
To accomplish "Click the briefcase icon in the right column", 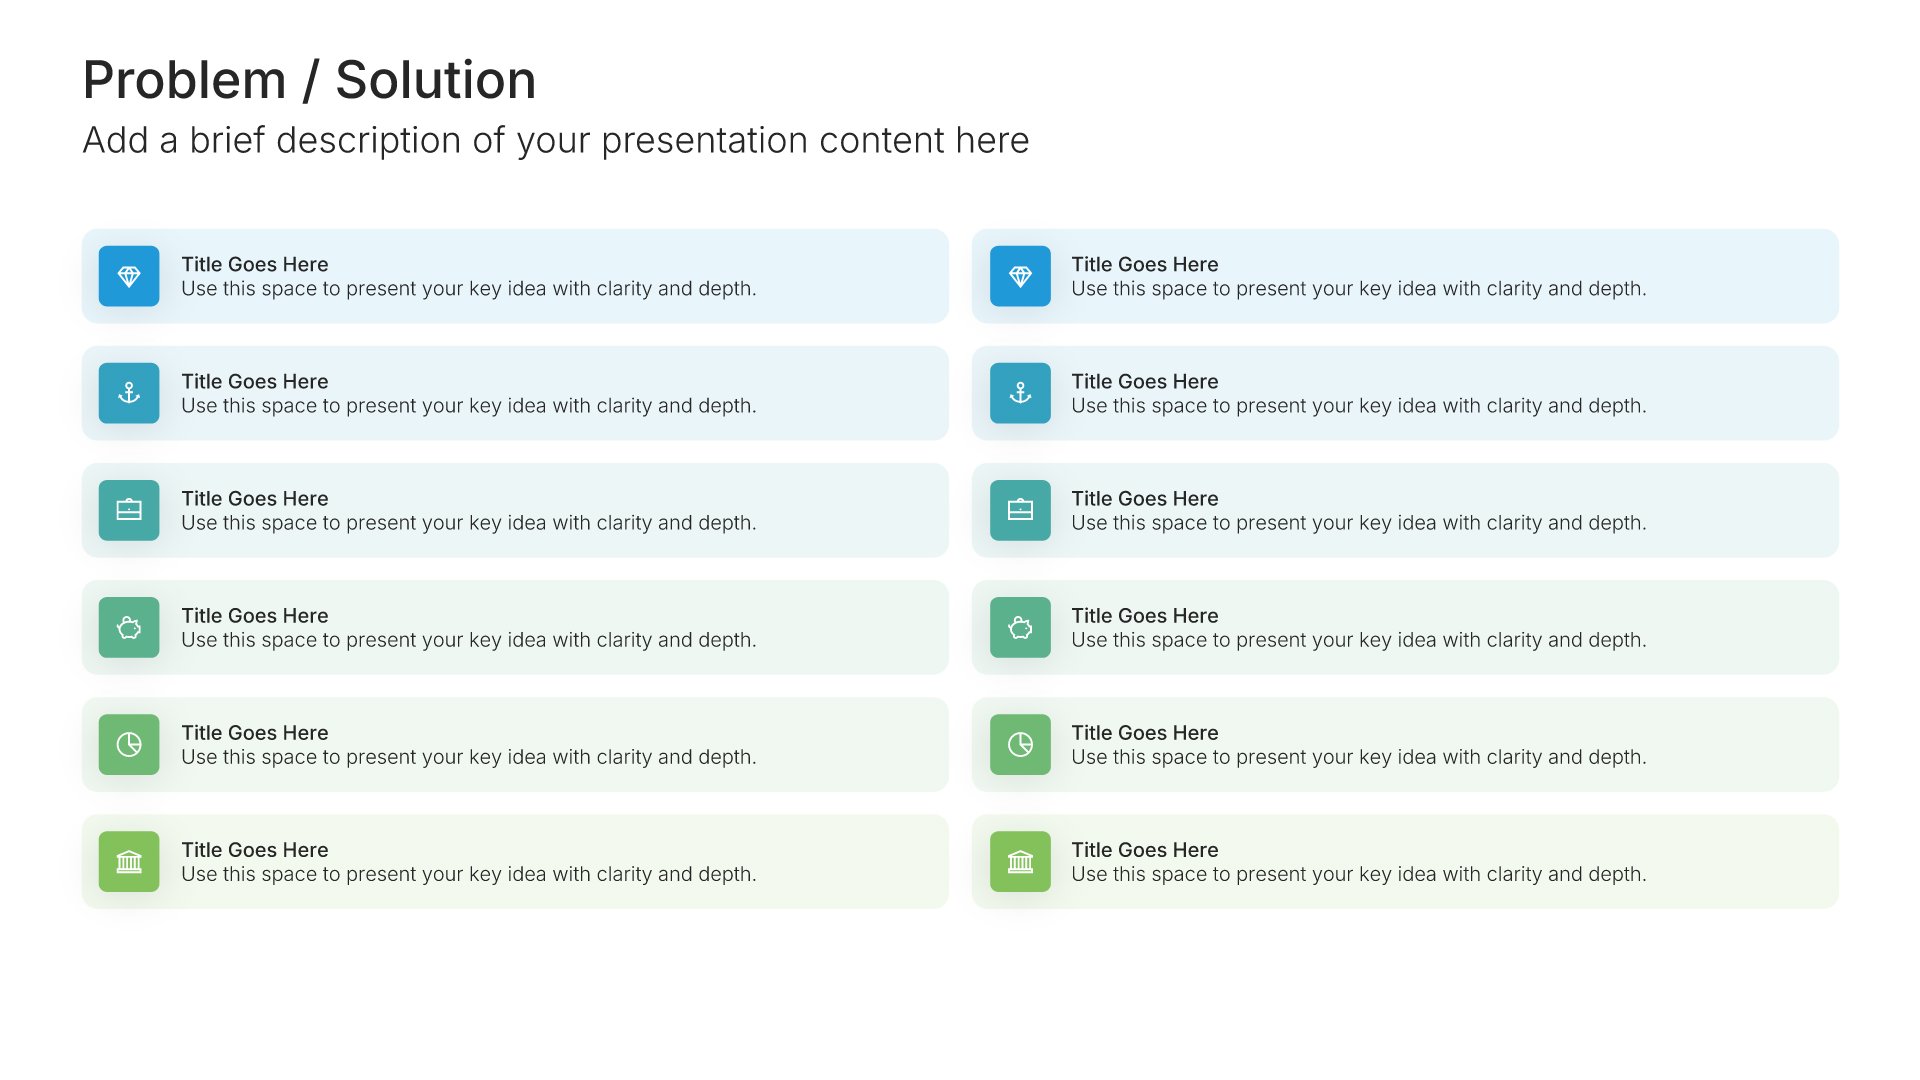I will click(x=1020, y=510).
